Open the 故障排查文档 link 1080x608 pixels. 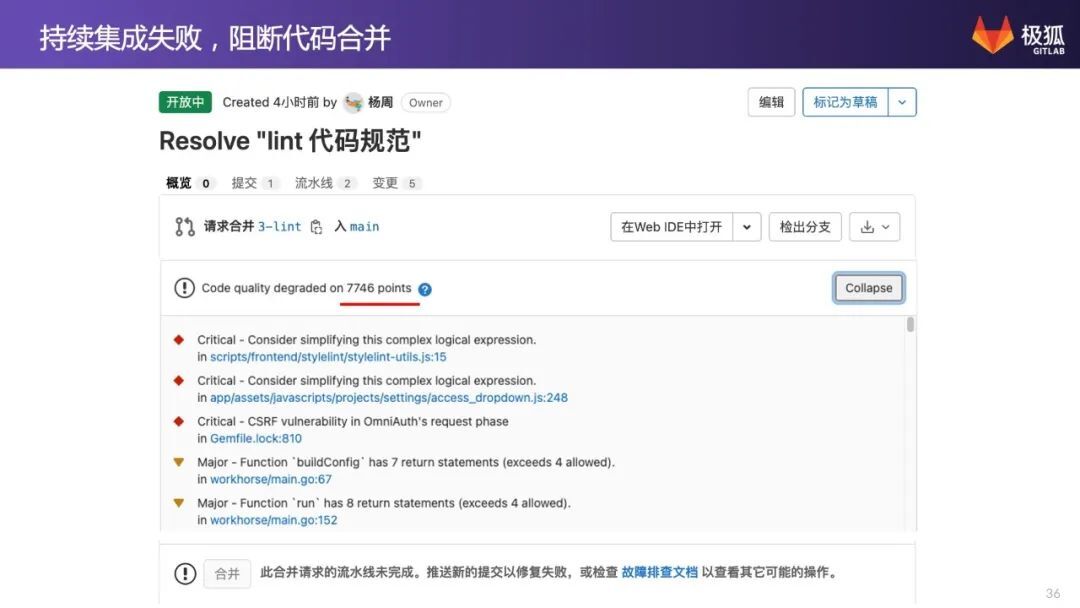(659, 572)
